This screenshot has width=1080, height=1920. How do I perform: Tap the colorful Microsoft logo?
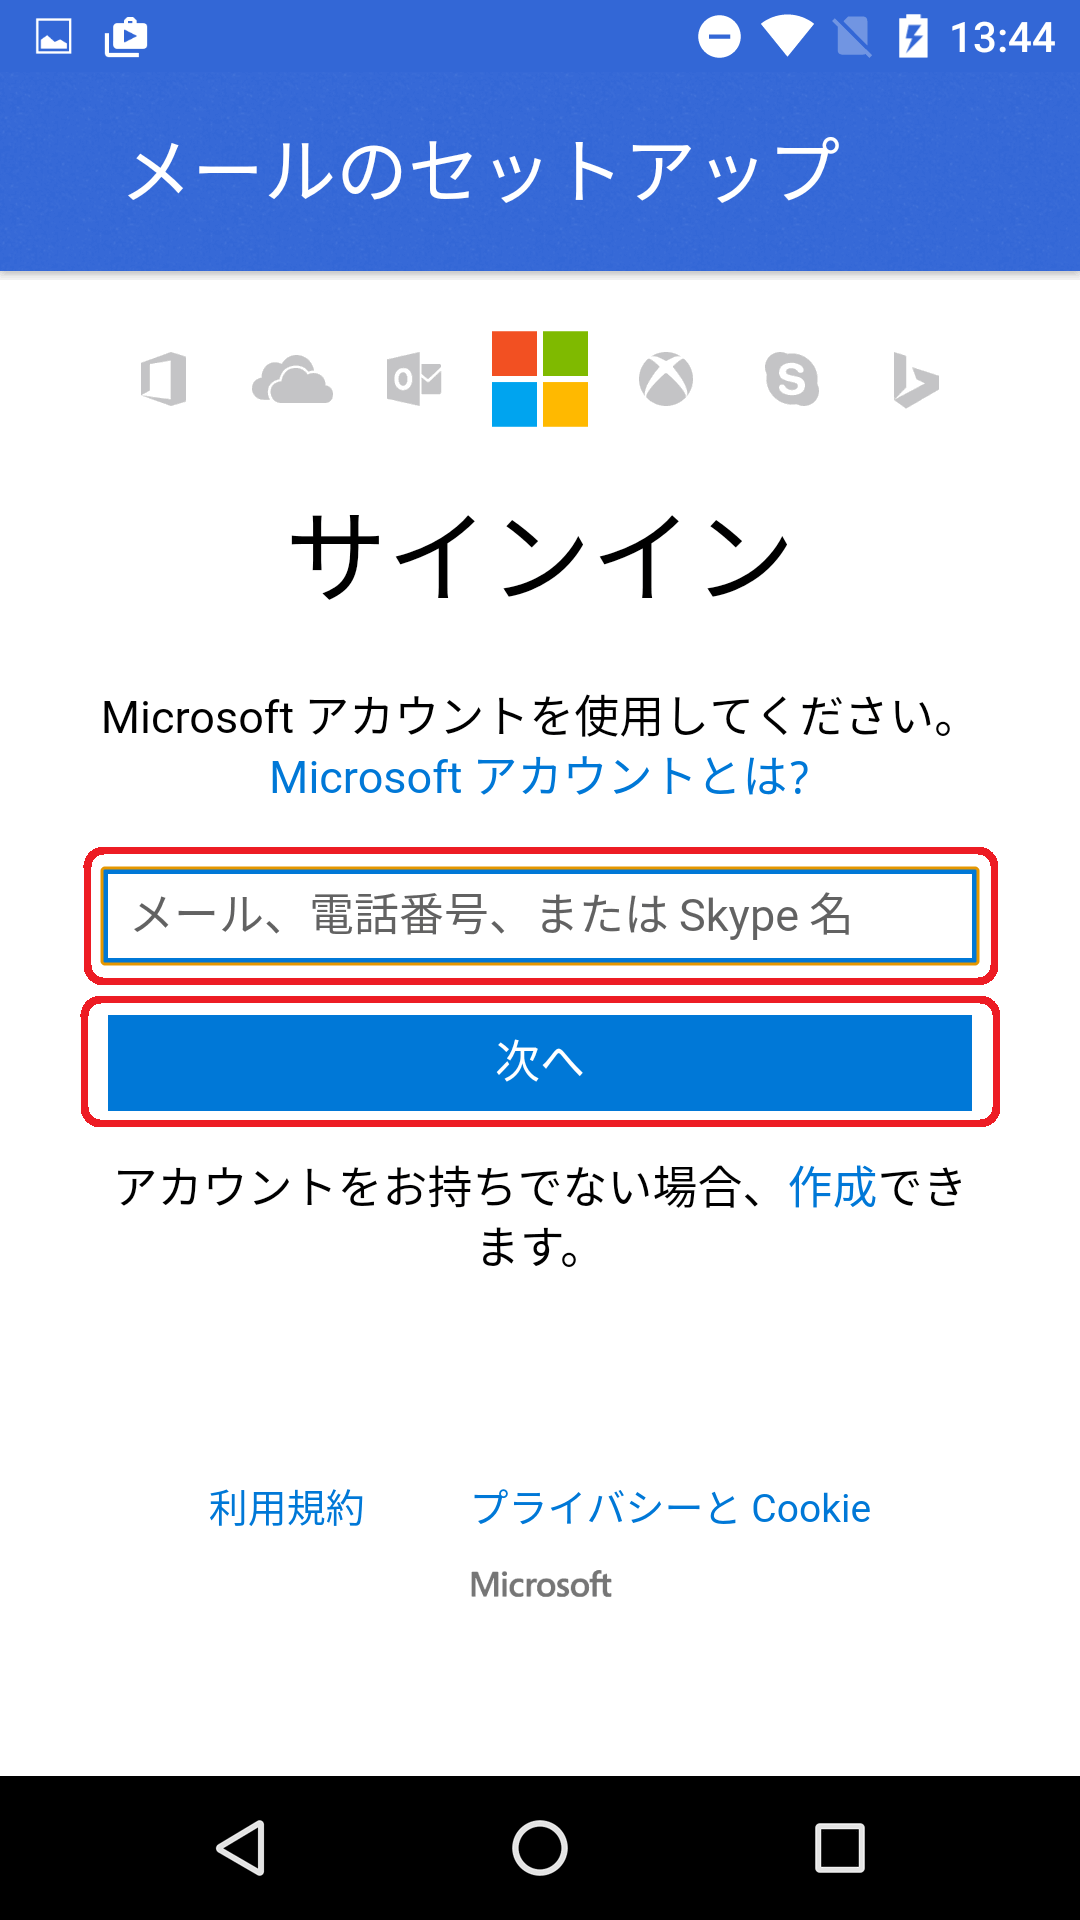coord(540,379)
